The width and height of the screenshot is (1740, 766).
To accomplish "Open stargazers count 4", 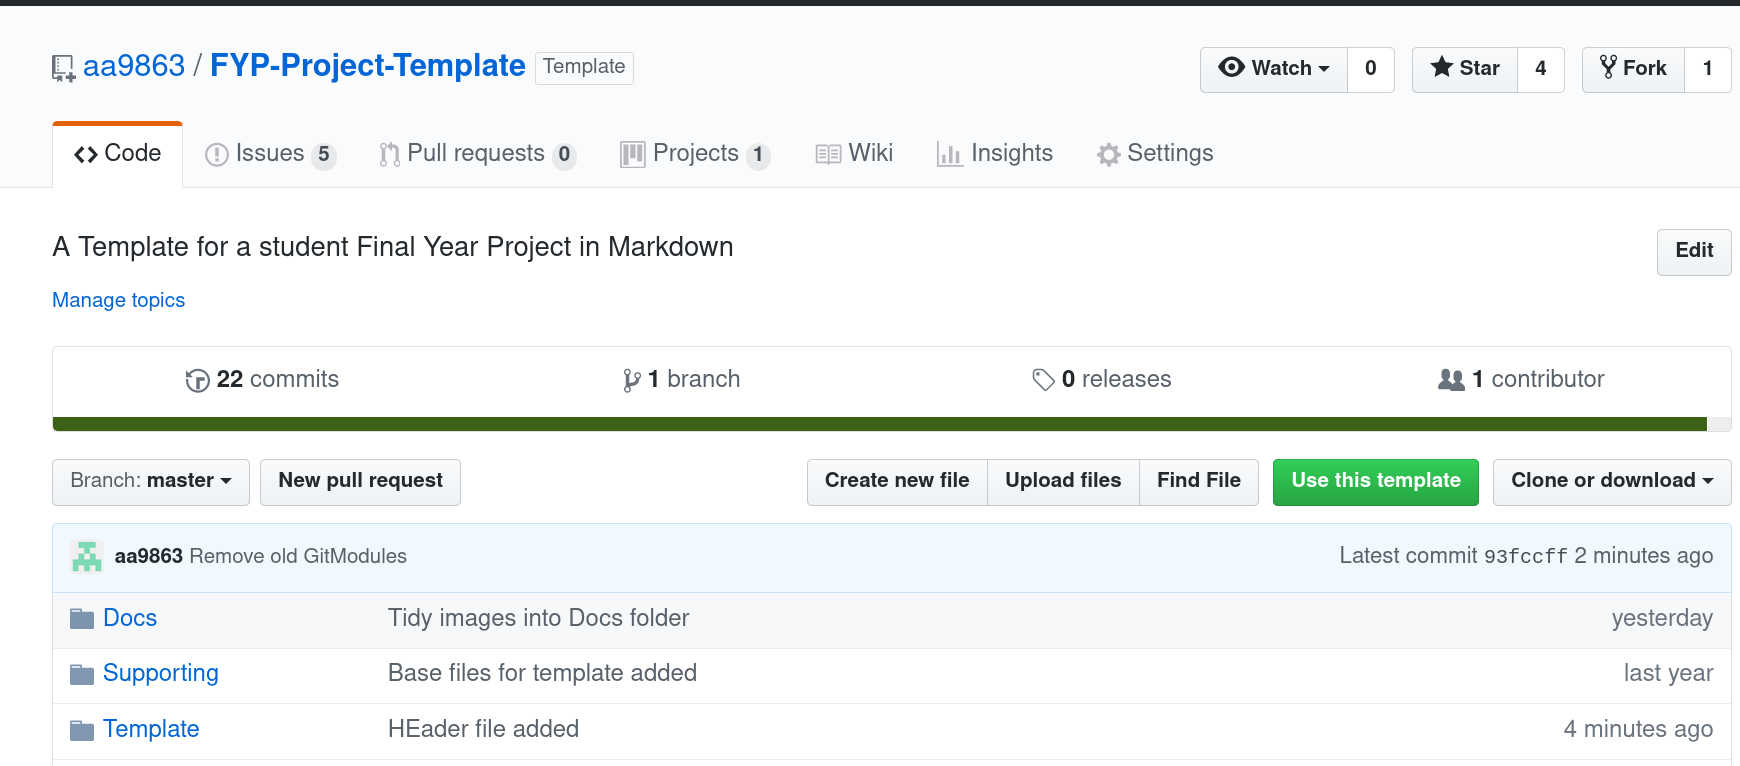I will tap(1541, 69).
